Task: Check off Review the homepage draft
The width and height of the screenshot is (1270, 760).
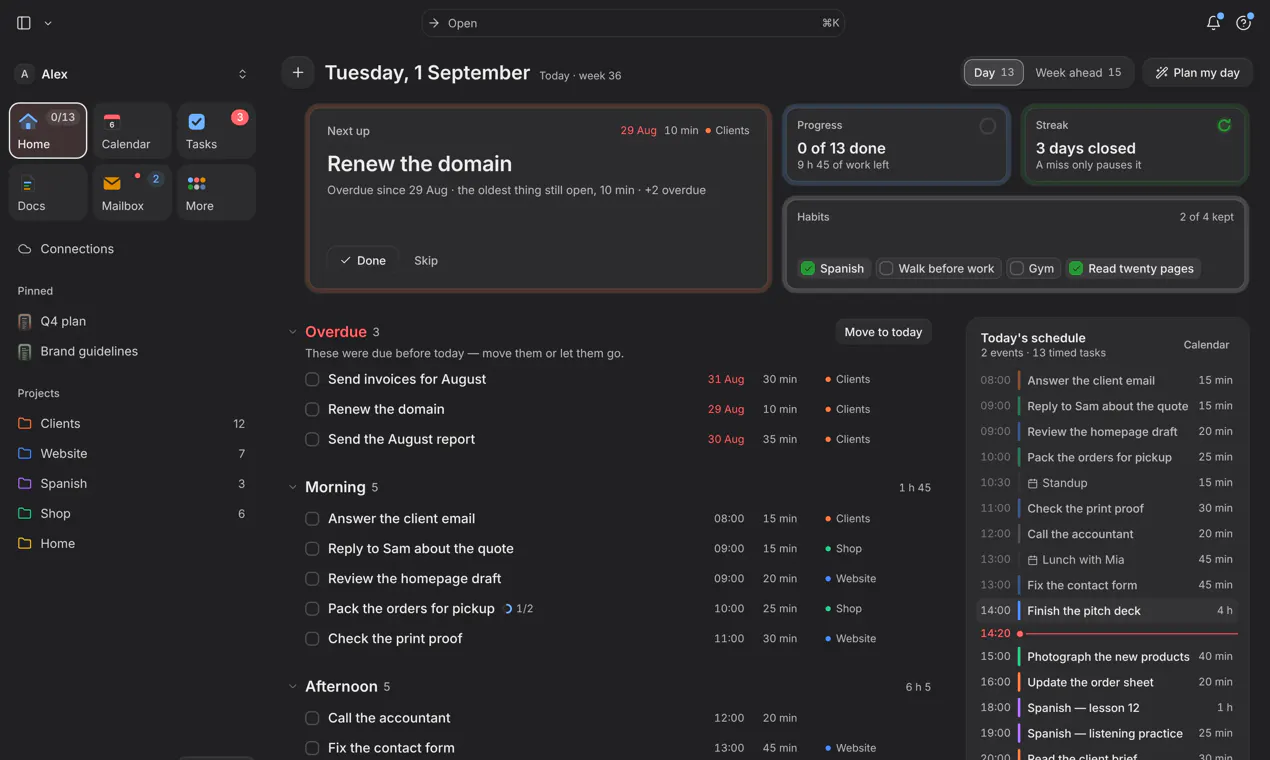Action: 312,579
